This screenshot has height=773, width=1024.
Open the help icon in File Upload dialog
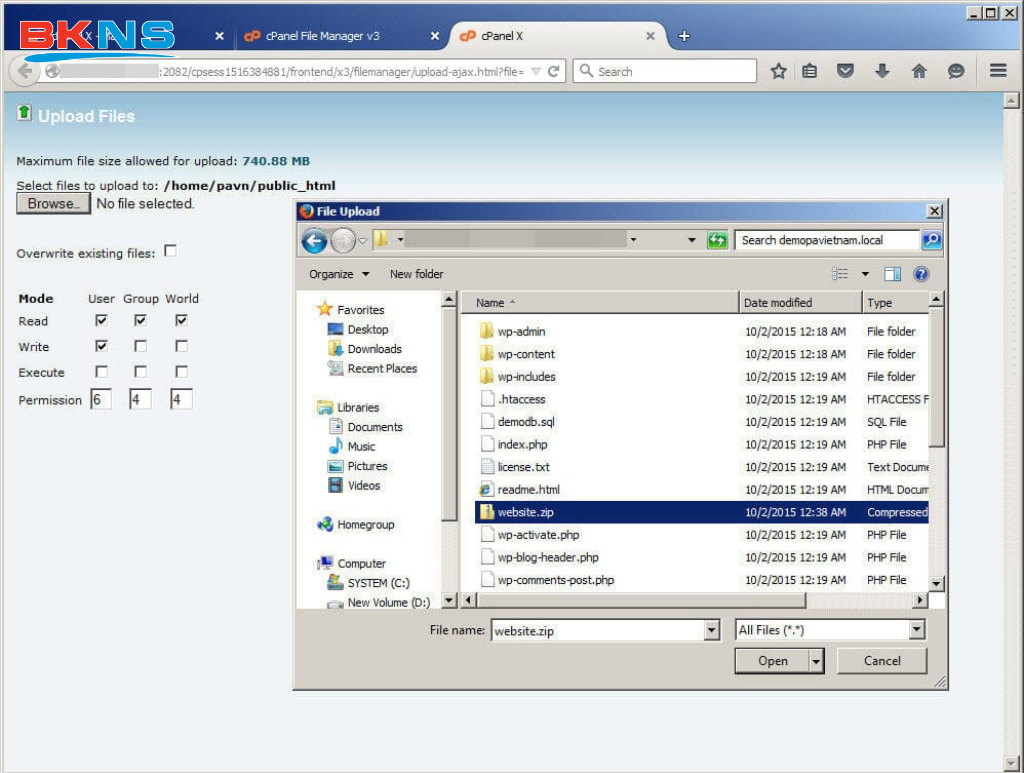tap(921, 274)
